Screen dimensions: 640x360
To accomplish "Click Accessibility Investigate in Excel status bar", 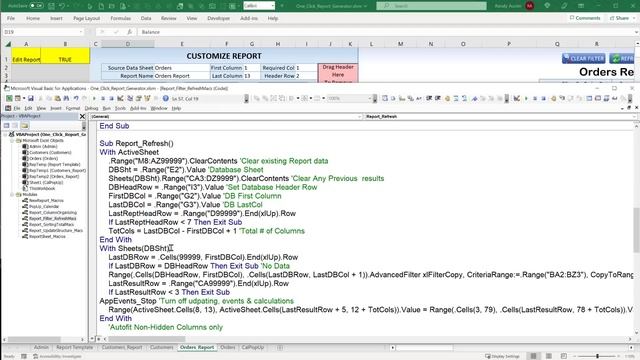I will coord(57,356).
